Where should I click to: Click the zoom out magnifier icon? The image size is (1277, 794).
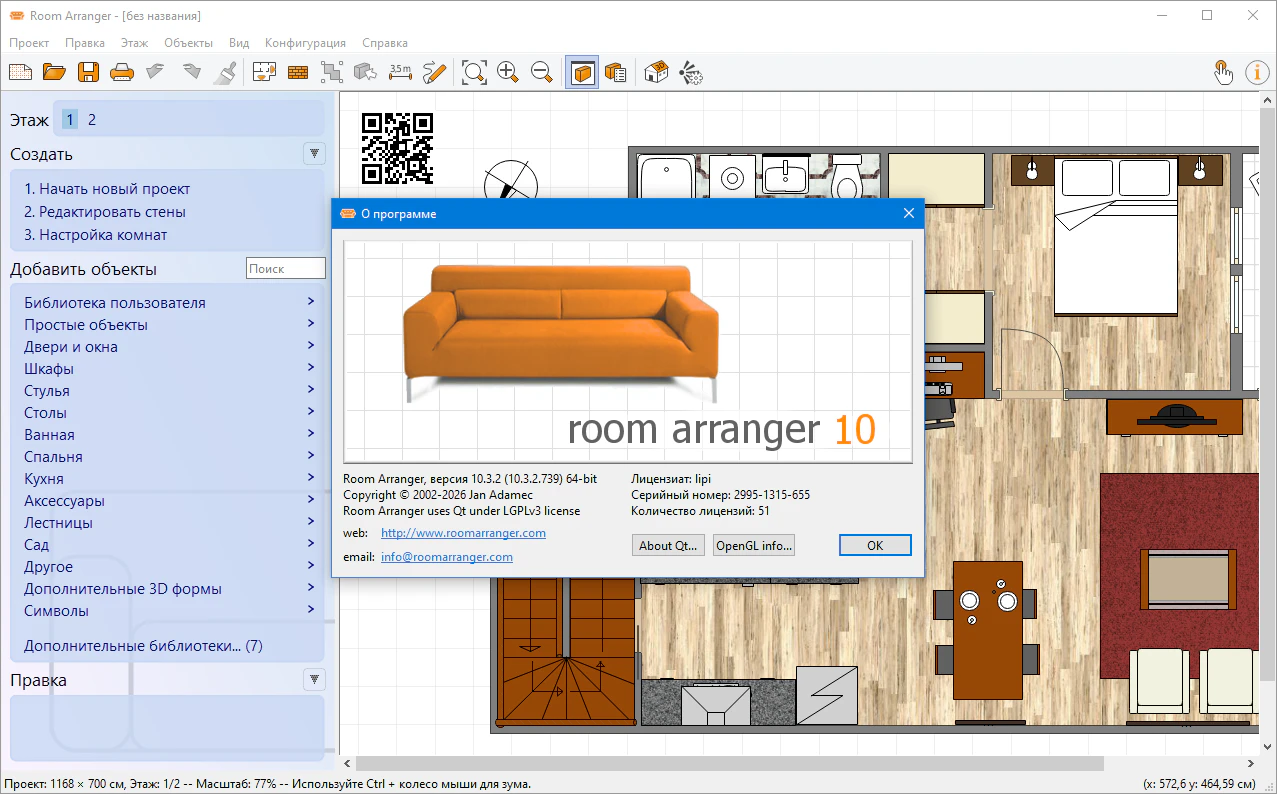[542, 72]
